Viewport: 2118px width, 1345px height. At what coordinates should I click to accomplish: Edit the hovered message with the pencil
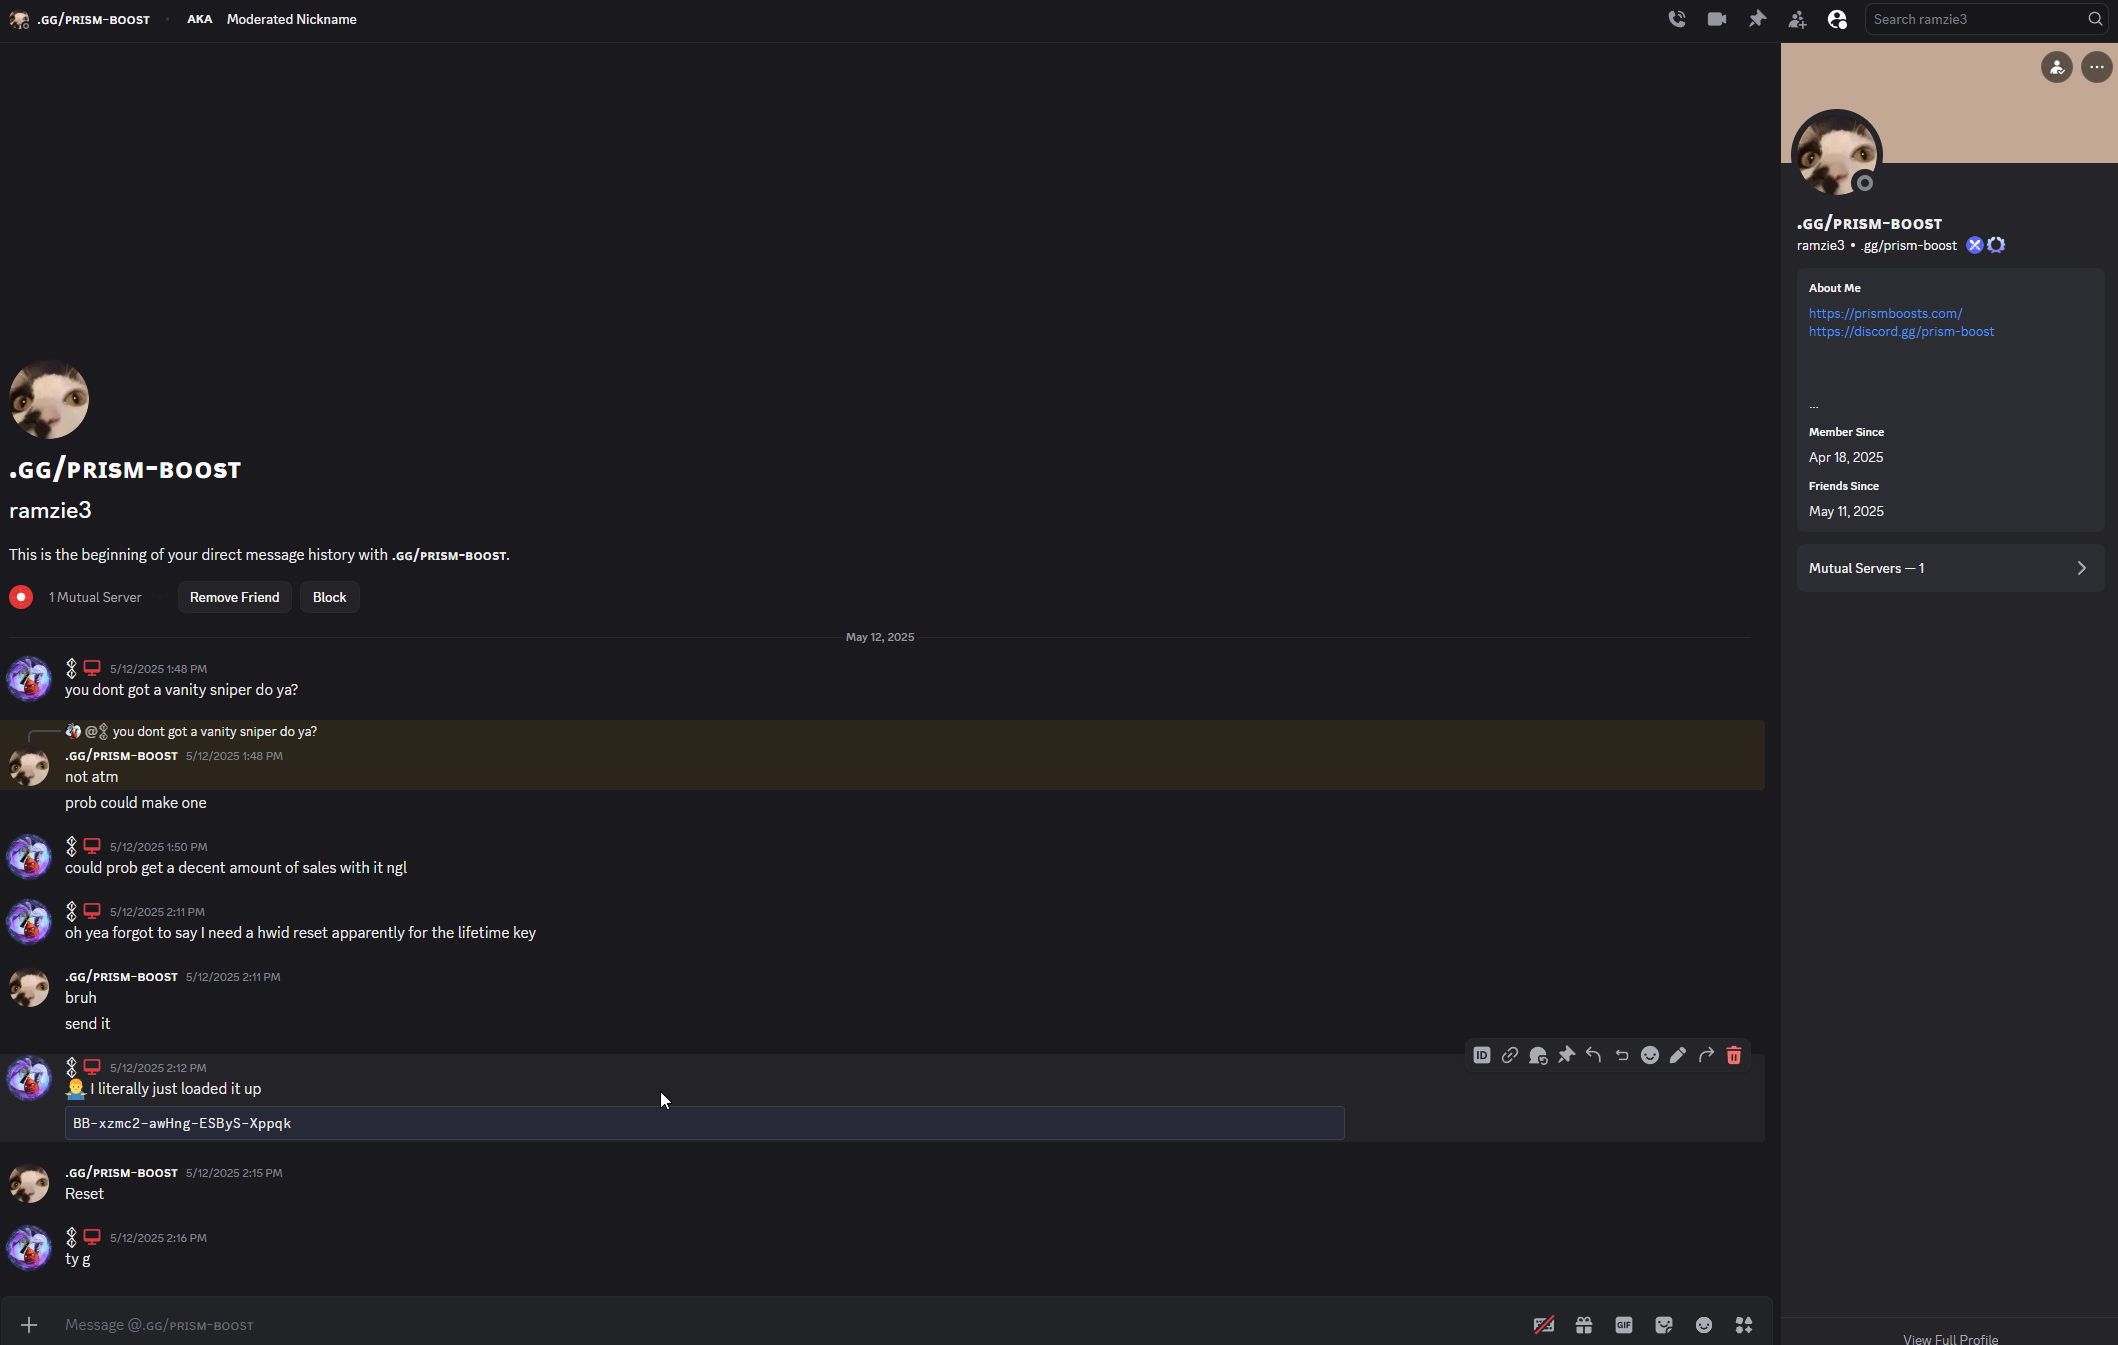(x=1678, y=1055)
